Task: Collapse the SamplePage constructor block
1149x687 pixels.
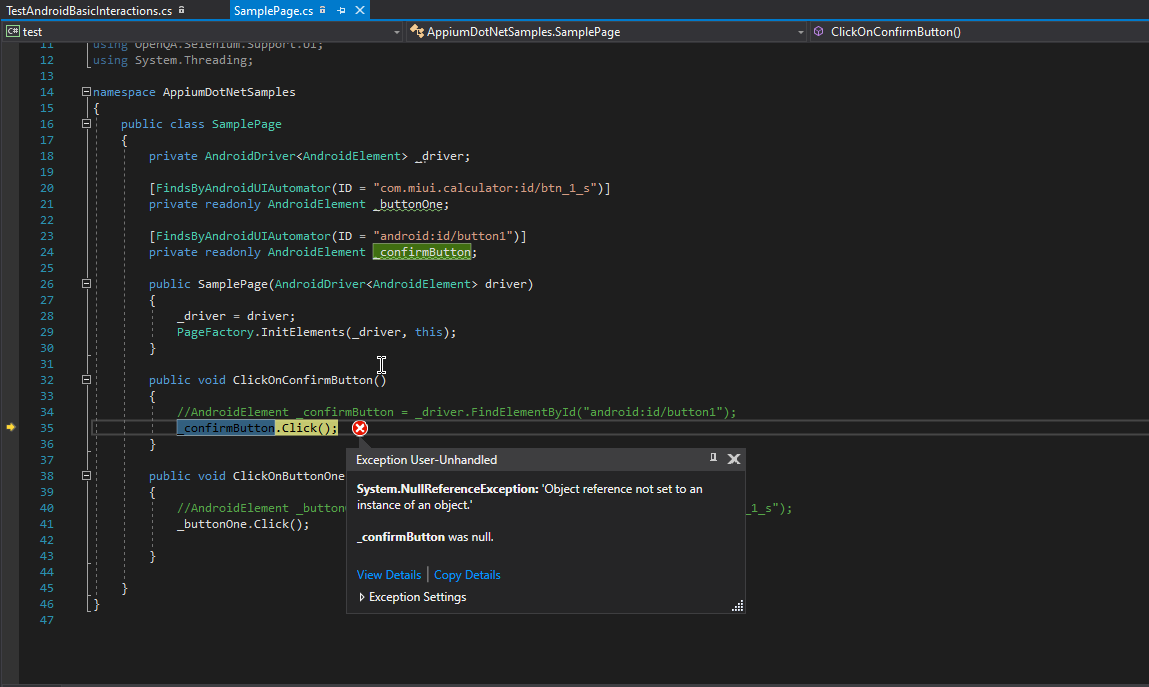Action: [86, 283]
